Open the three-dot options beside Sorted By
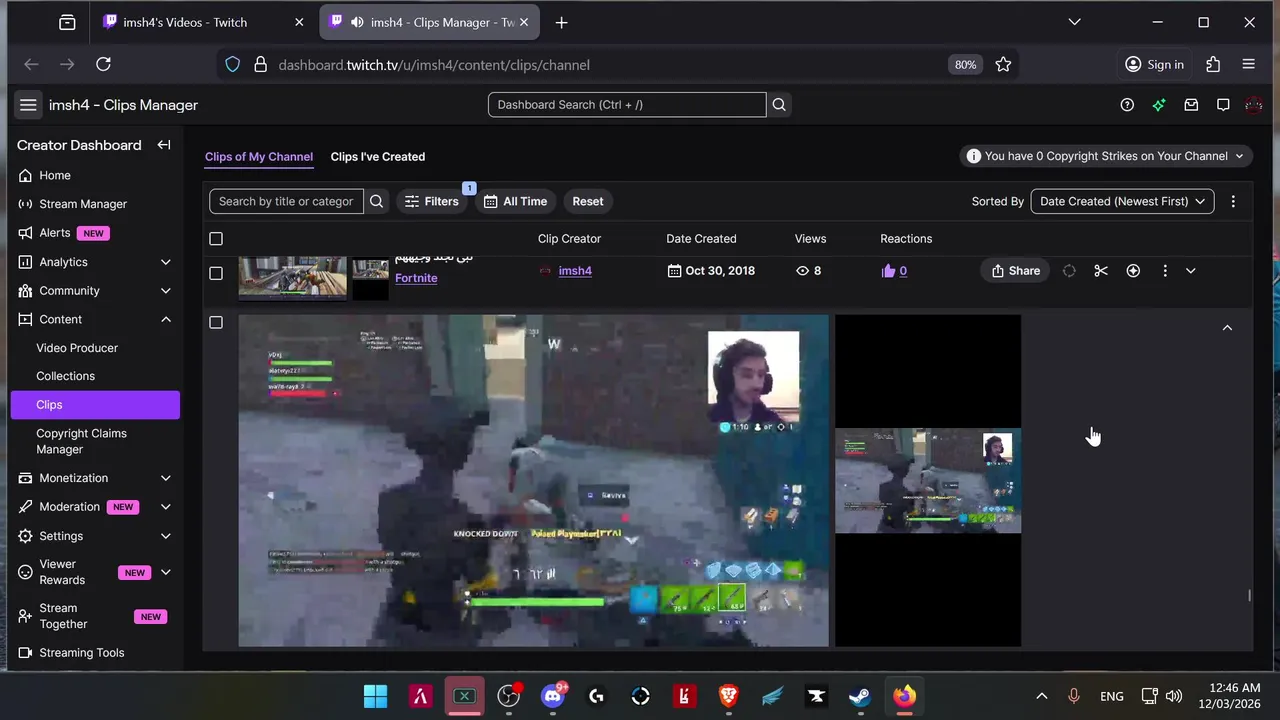Screen dimensions: 1280x720 pos(1233,201)
